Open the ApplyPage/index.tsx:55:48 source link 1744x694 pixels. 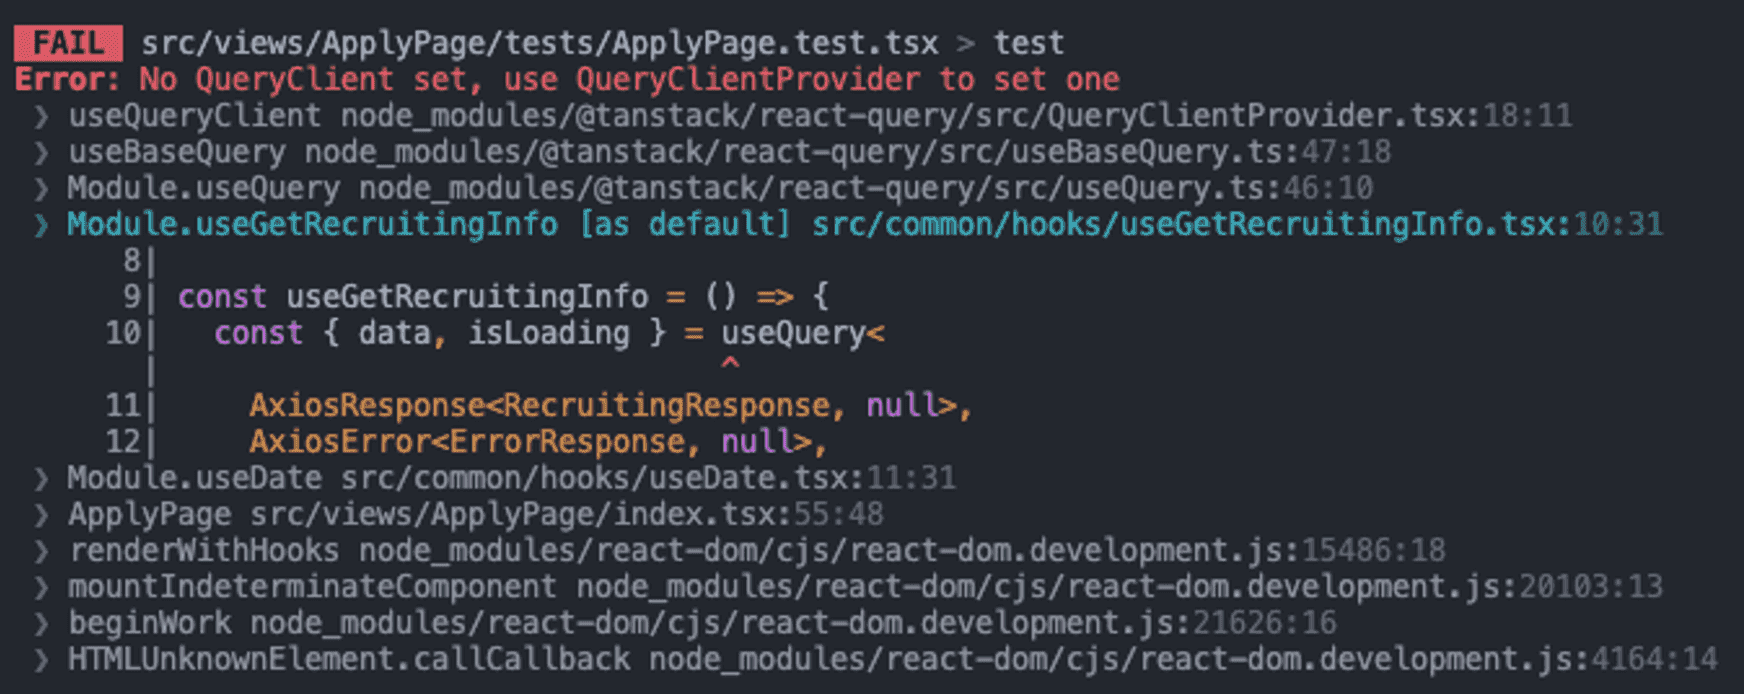click(566, 514)
